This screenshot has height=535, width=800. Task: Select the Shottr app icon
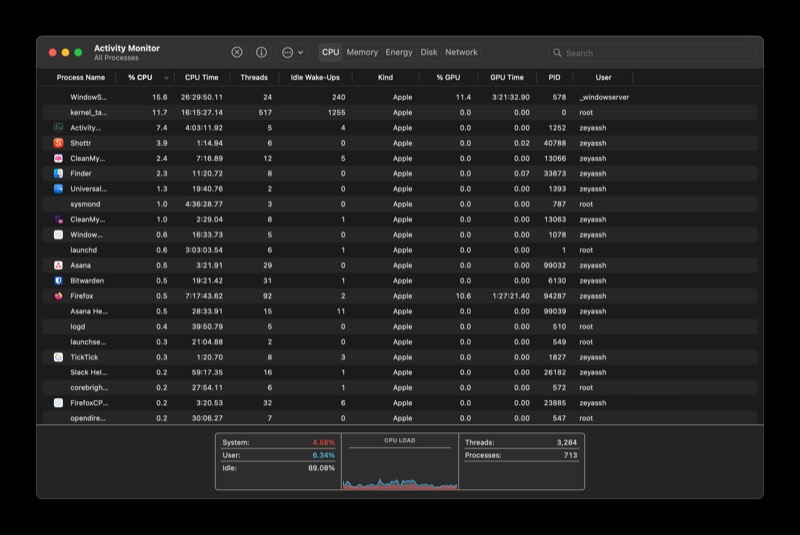pos(59,143)
